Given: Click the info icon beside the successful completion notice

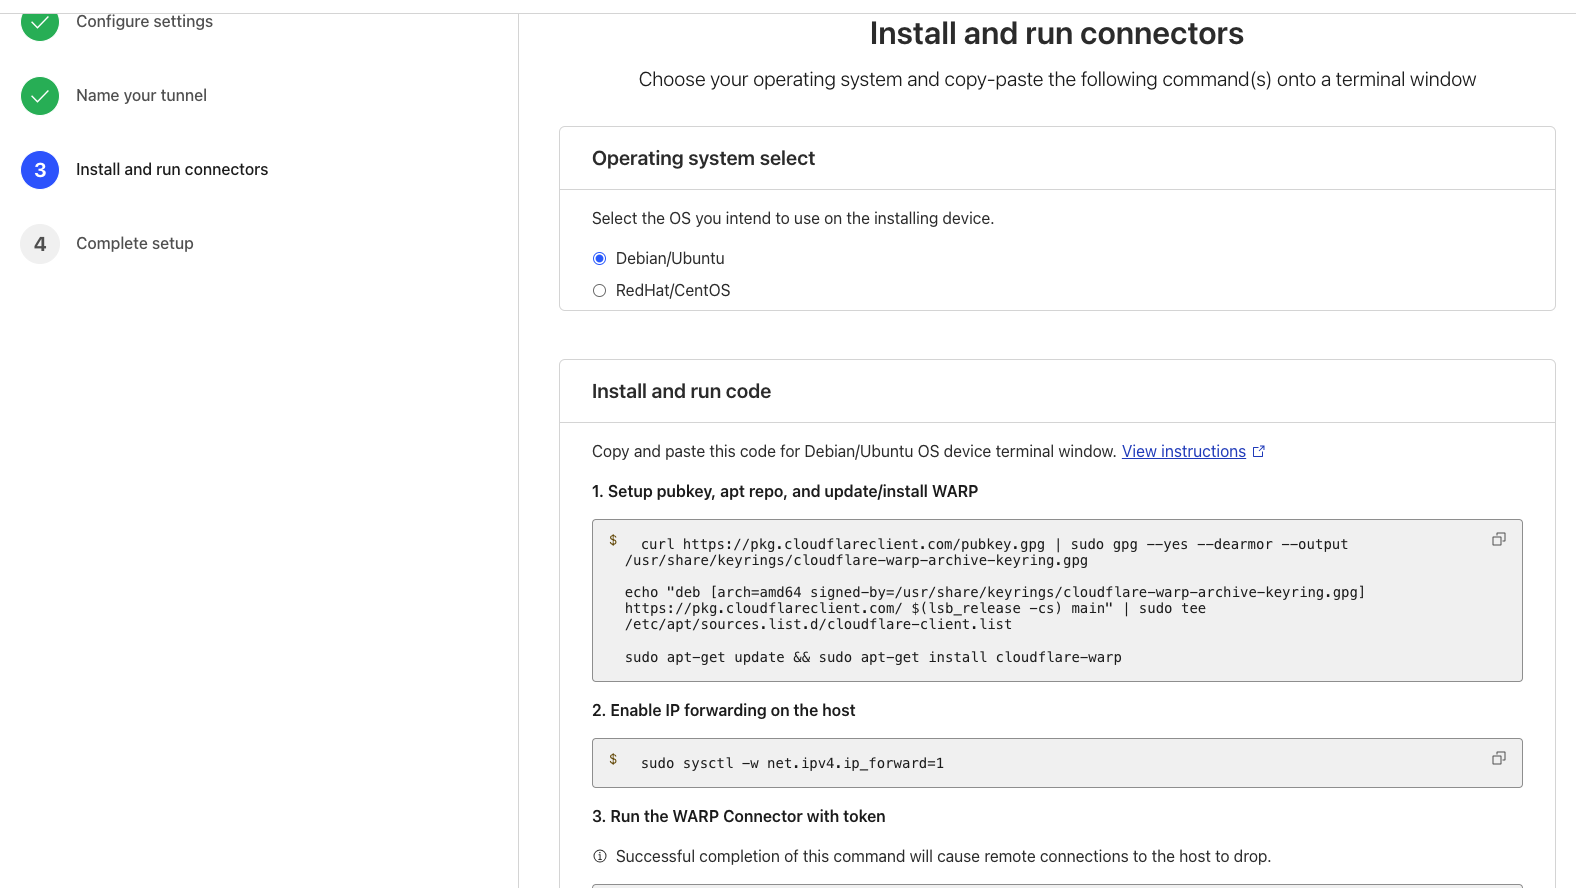Looking at the screenshot, I should point(600,856).
